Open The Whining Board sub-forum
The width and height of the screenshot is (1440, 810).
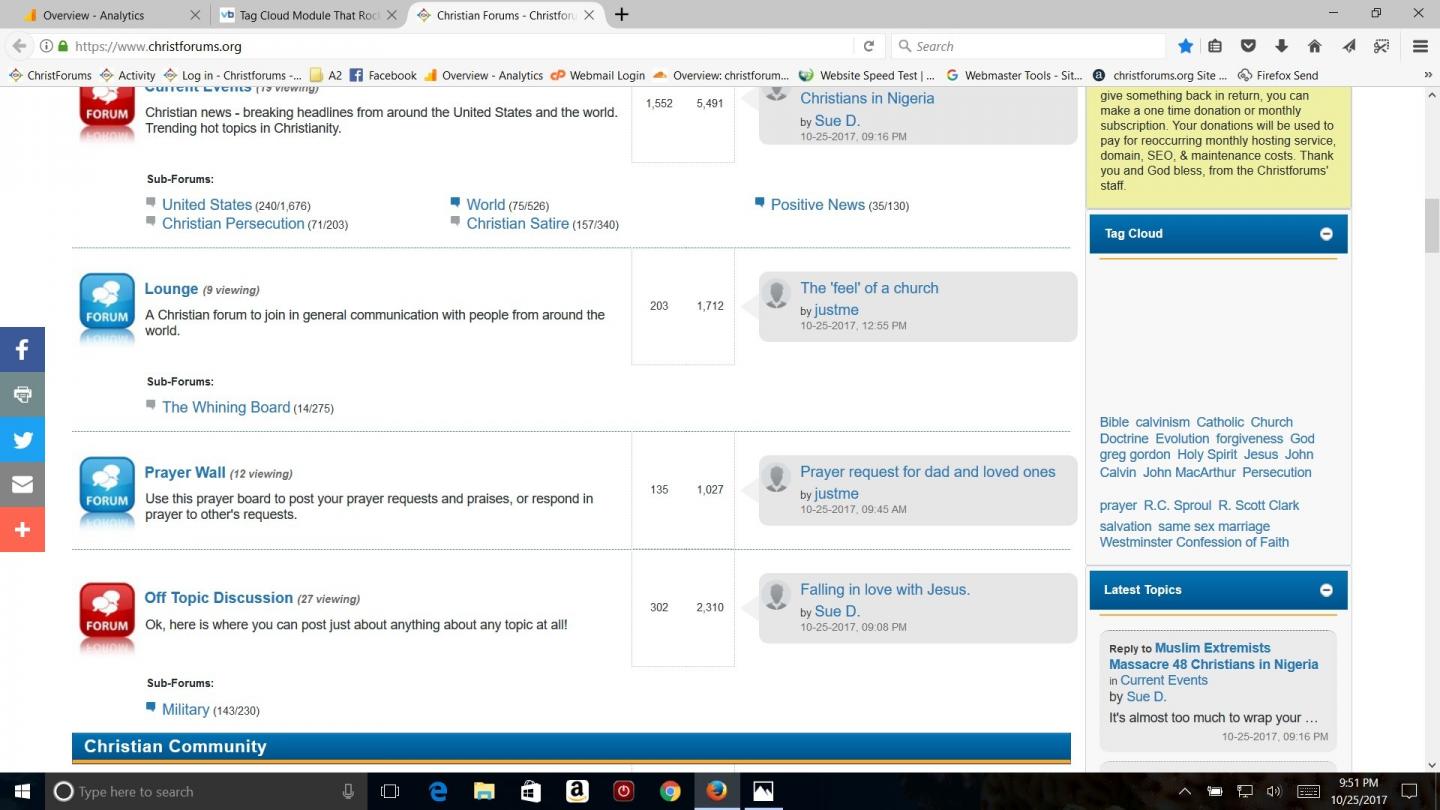[x=226, y=408]
